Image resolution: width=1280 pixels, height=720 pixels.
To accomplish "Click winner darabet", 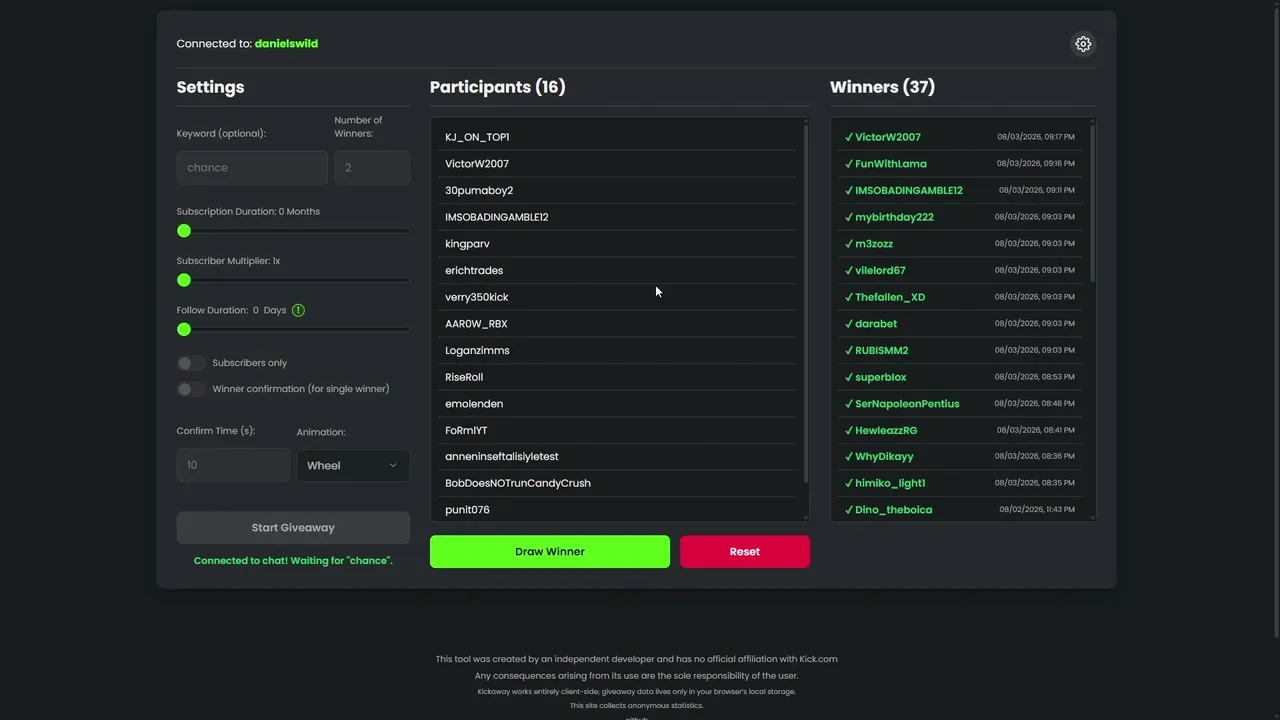I will coord(876,324).
